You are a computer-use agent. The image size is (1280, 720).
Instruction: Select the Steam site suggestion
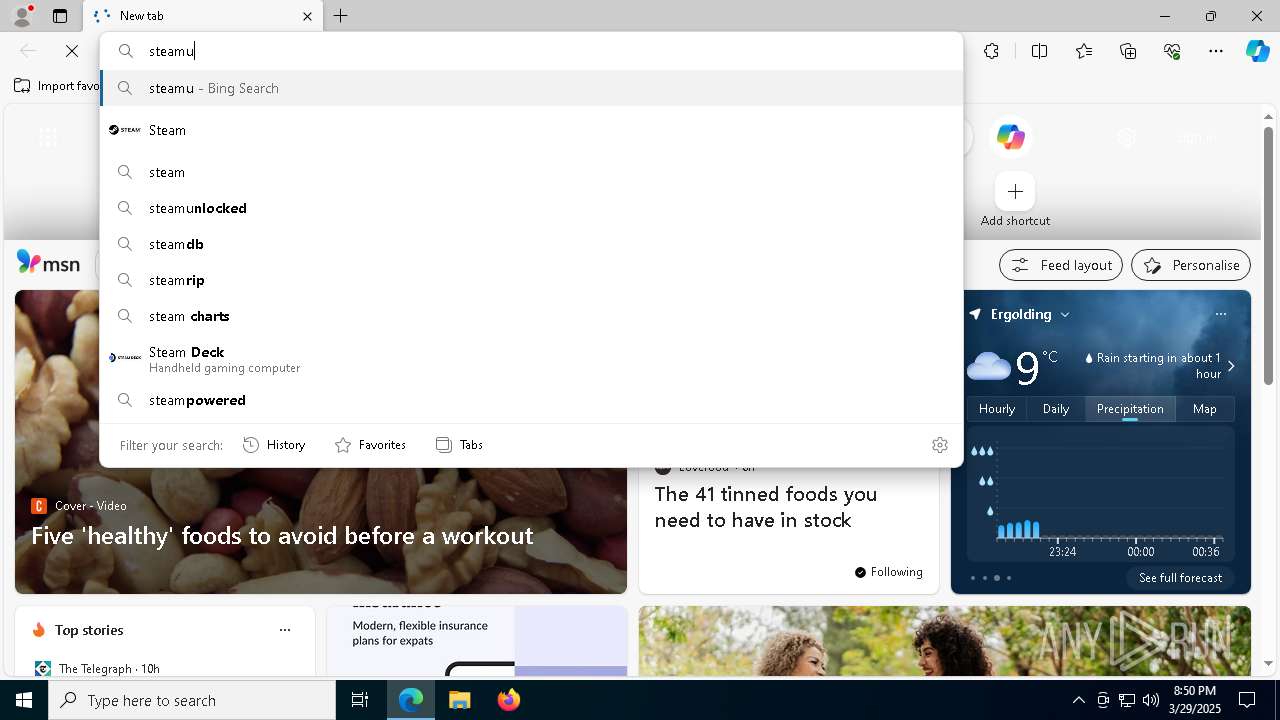(531, 130)
